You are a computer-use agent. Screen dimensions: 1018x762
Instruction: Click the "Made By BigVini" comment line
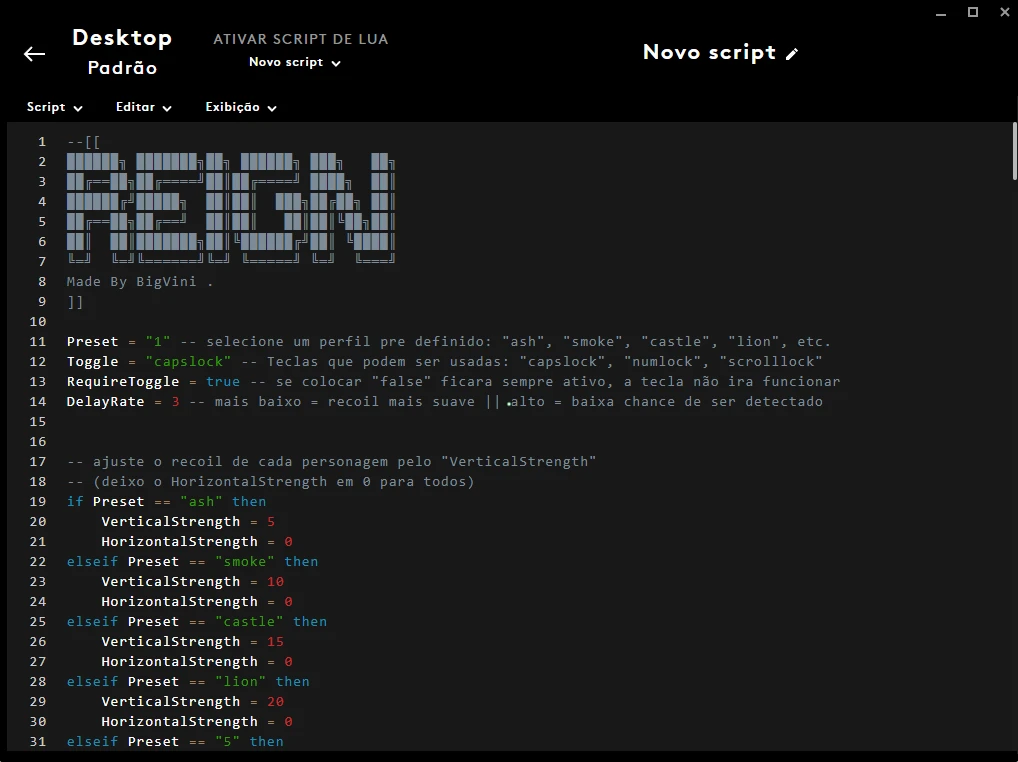[140, 281]
